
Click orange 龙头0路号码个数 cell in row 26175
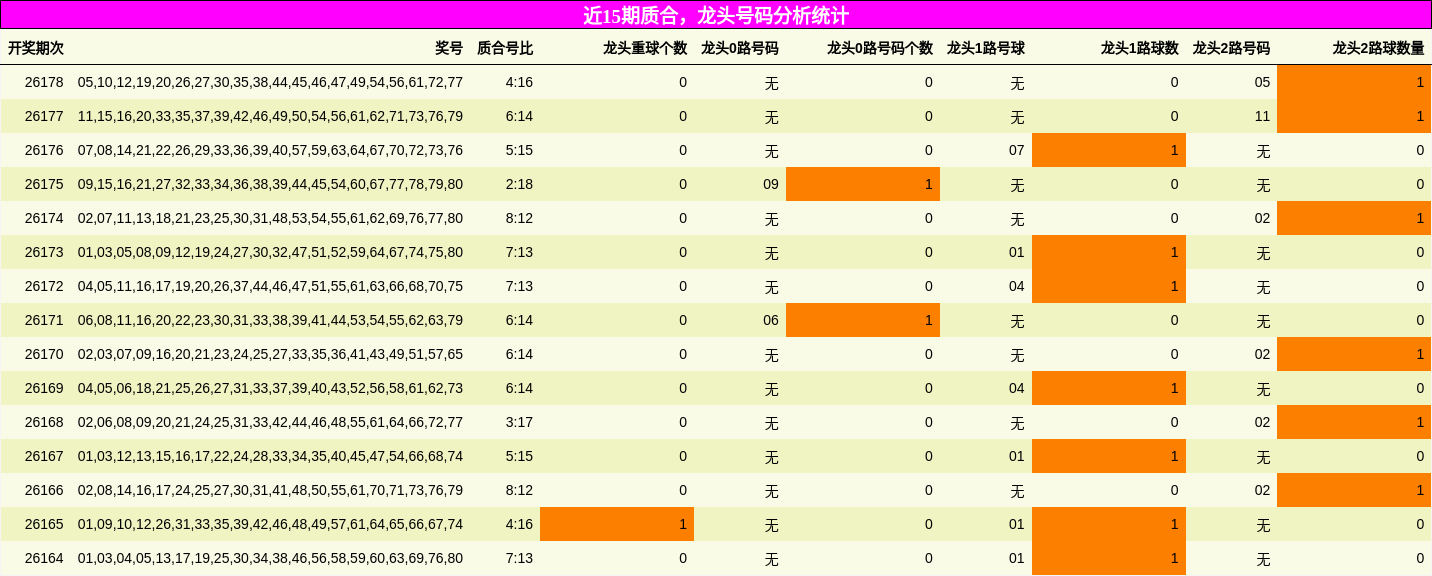863,184
